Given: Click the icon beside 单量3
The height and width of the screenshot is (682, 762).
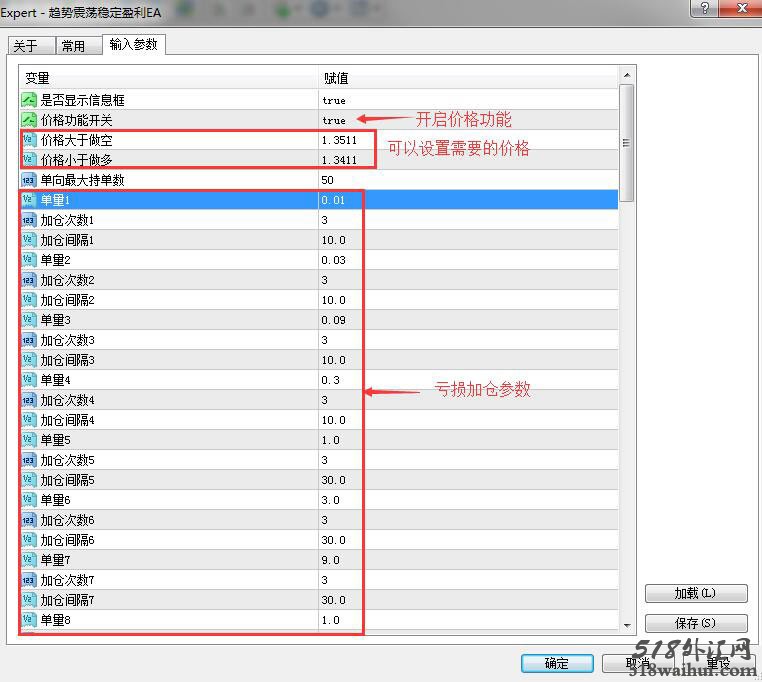Looking at the screenshot, I should (x=29, y=320).
